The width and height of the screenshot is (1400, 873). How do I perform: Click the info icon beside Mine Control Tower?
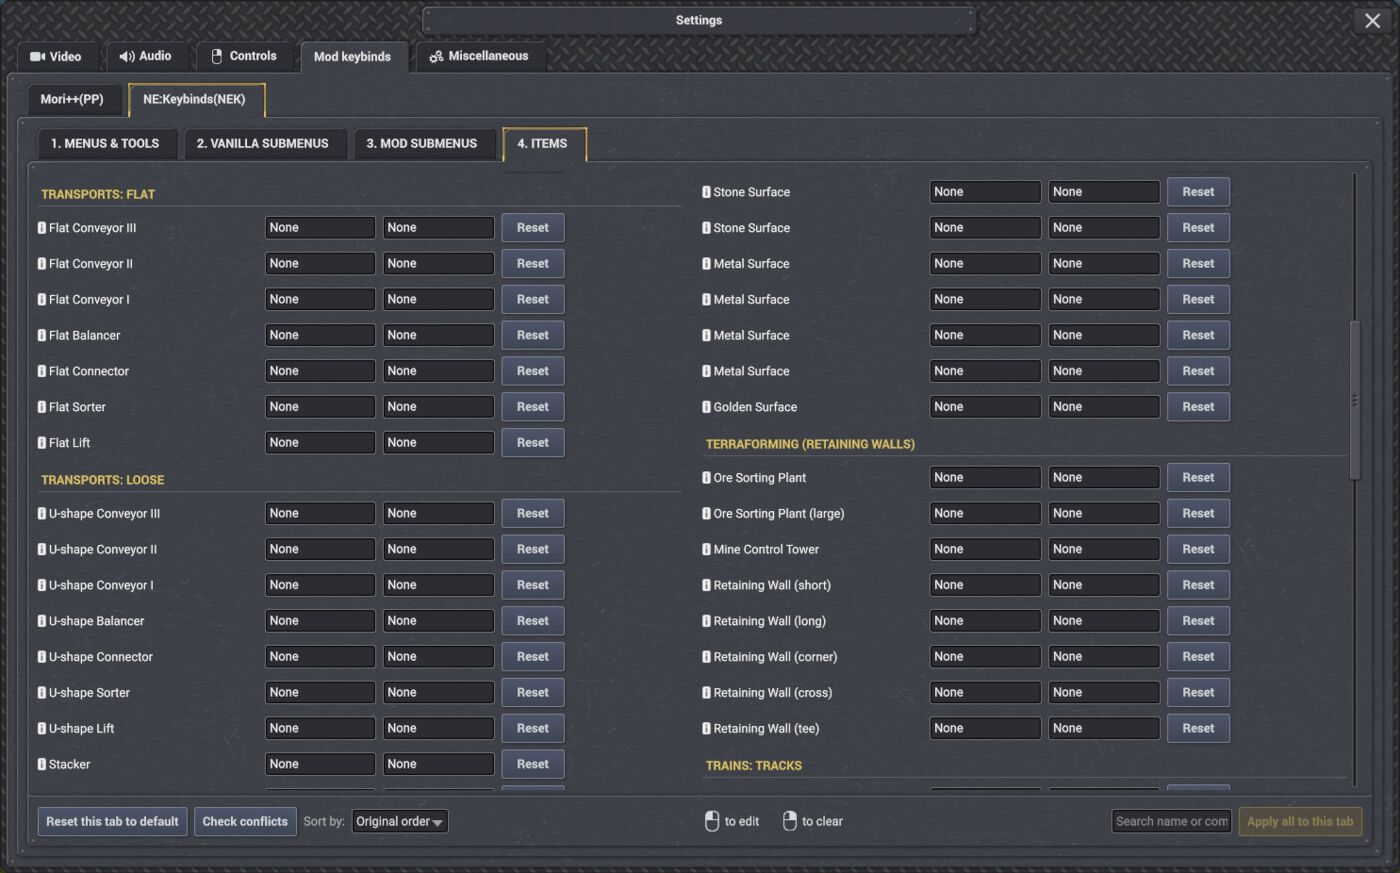(x=707, y=550)
